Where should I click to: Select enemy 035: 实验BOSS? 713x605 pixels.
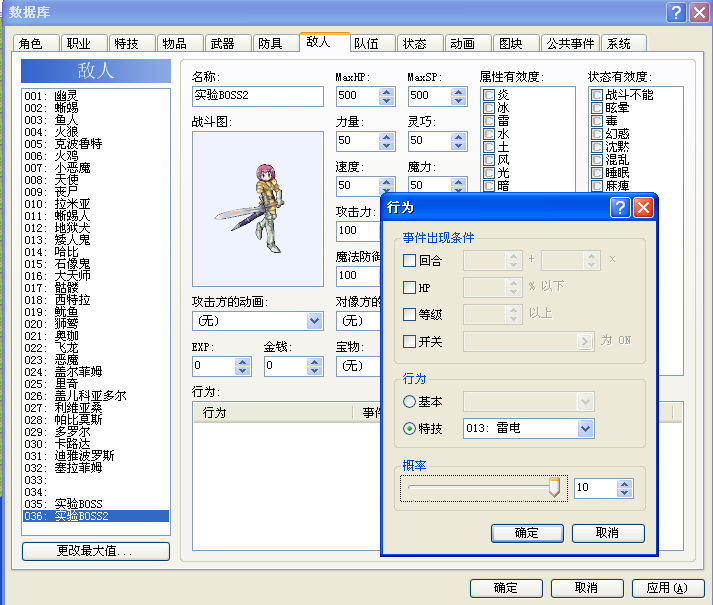coord(95,504)
